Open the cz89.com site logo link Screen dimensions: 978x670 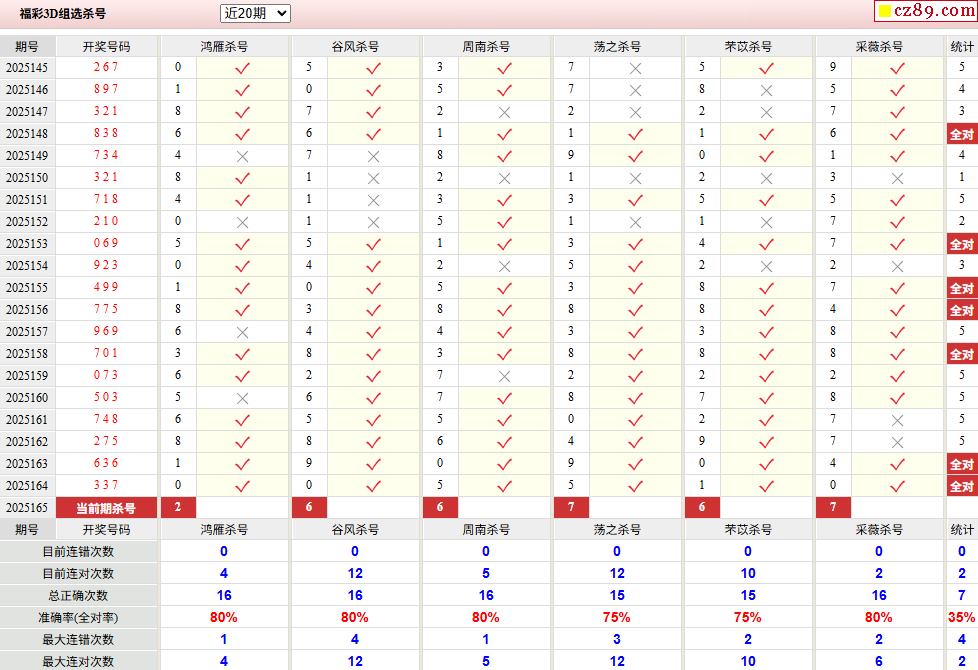tap(926, 11)
